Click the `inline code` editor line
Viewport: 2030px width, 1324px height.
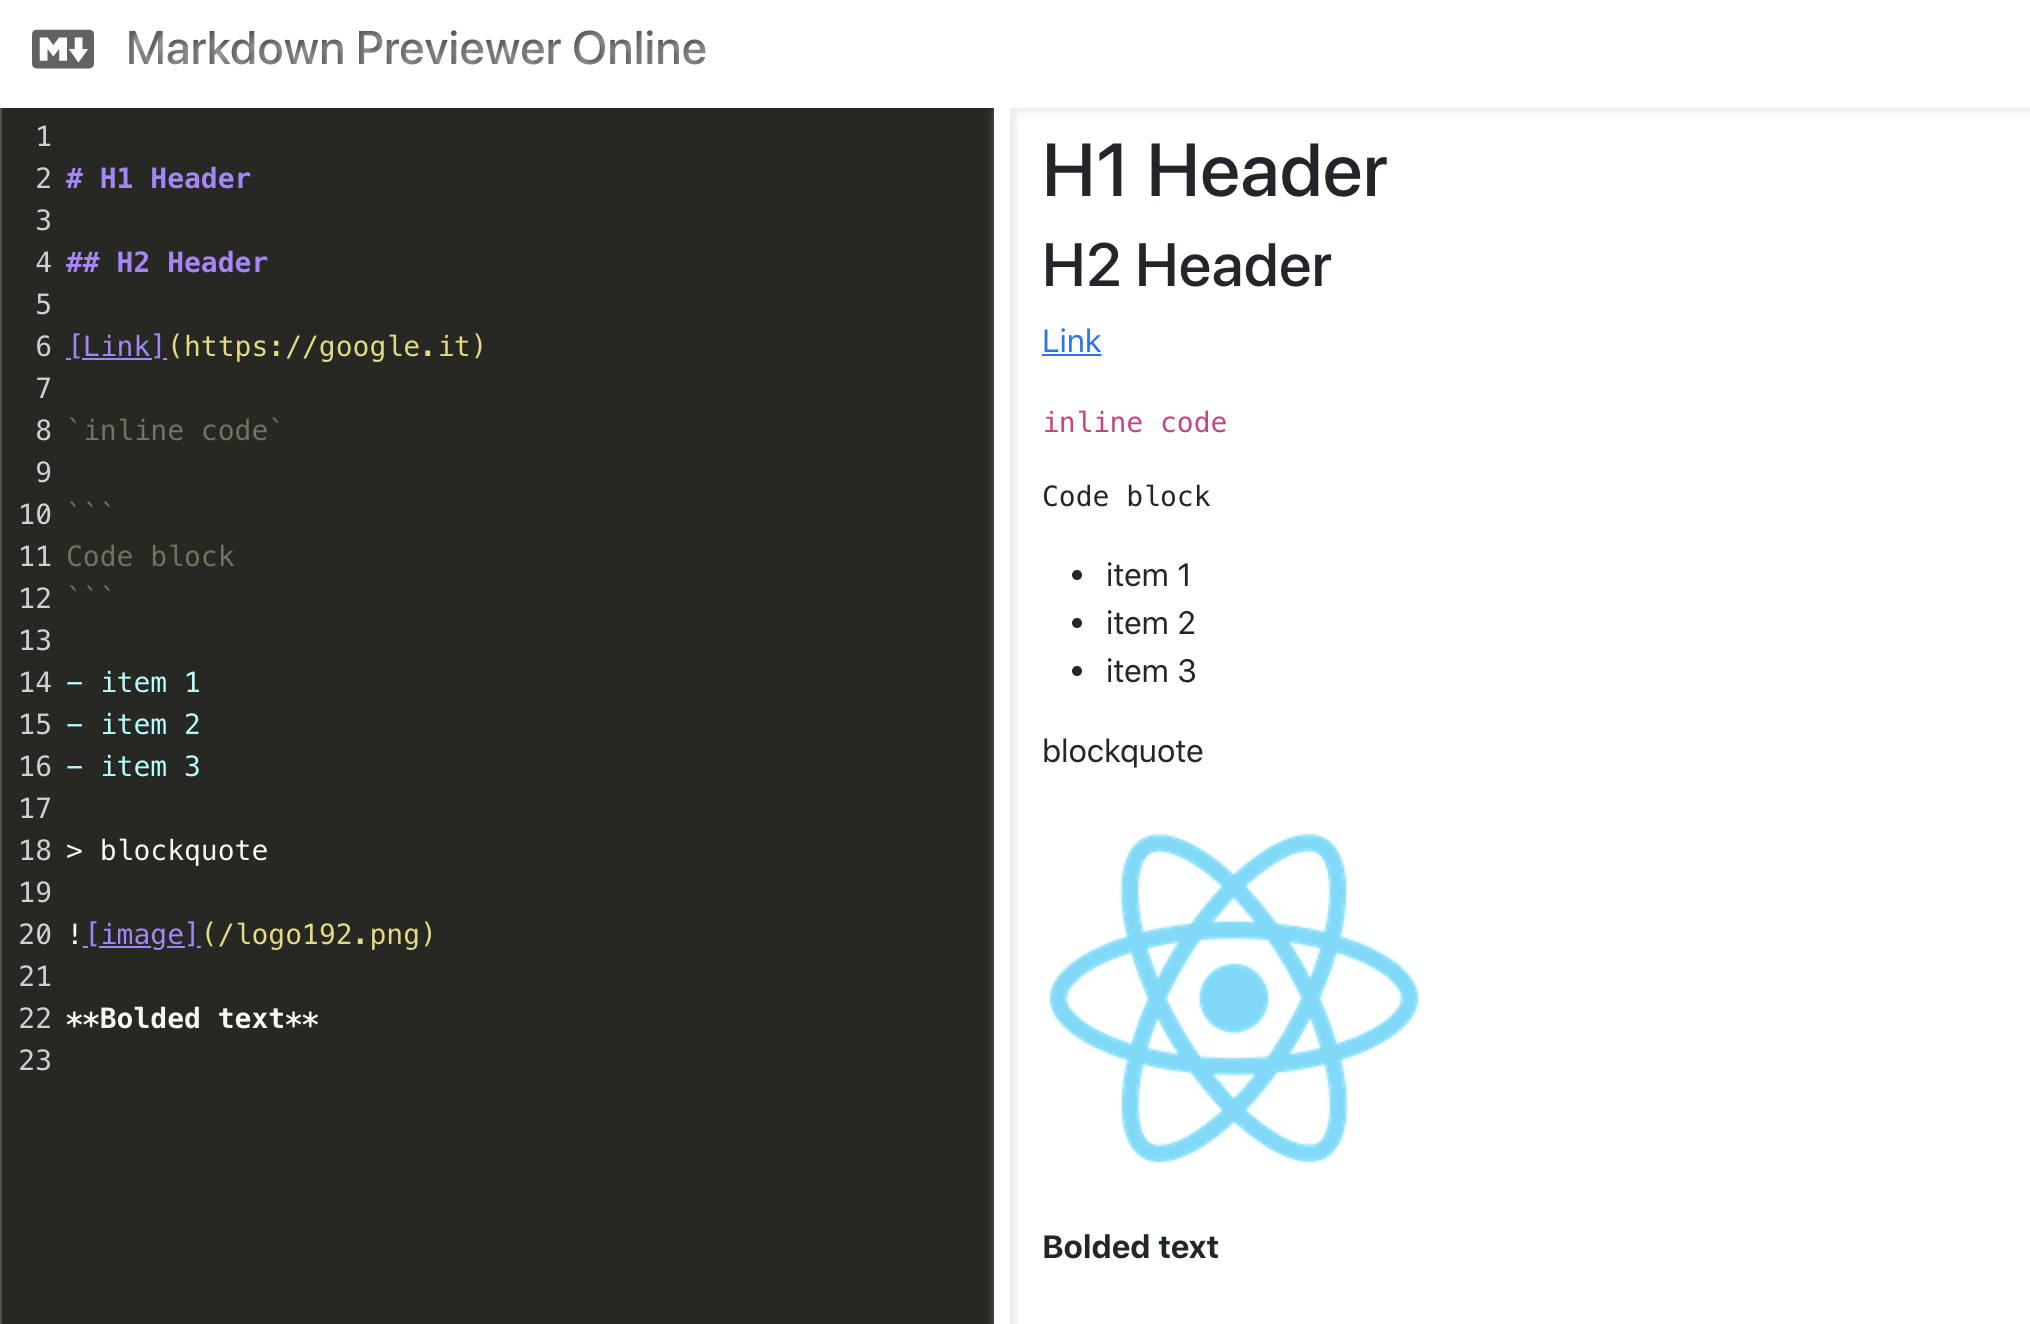175,430
